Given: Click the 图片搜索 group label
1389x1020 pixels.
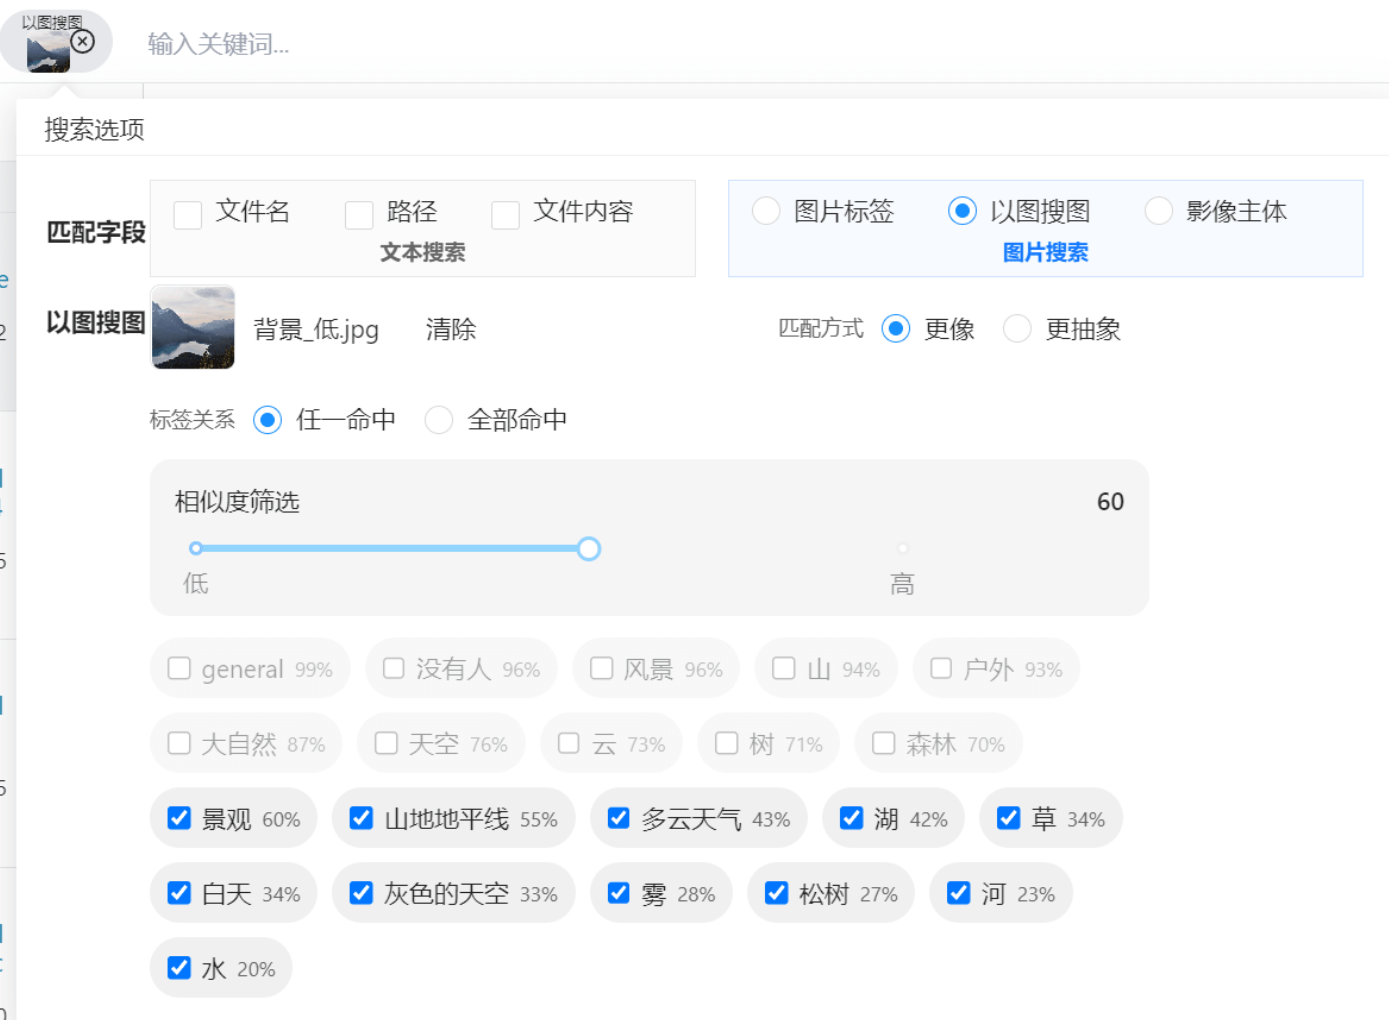Looking at the screenshot, I should [1045, 253].
